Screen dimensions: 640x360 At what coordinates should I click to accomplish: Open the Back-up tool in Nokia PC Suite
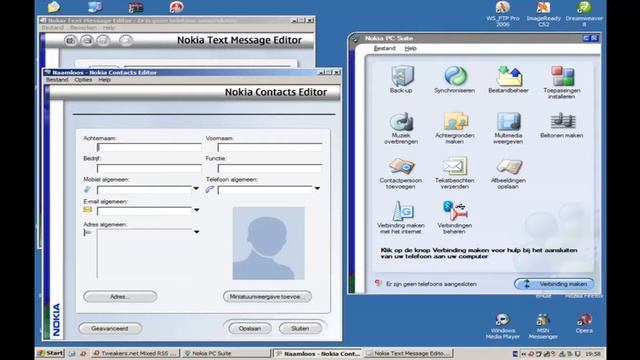[402, 79]
